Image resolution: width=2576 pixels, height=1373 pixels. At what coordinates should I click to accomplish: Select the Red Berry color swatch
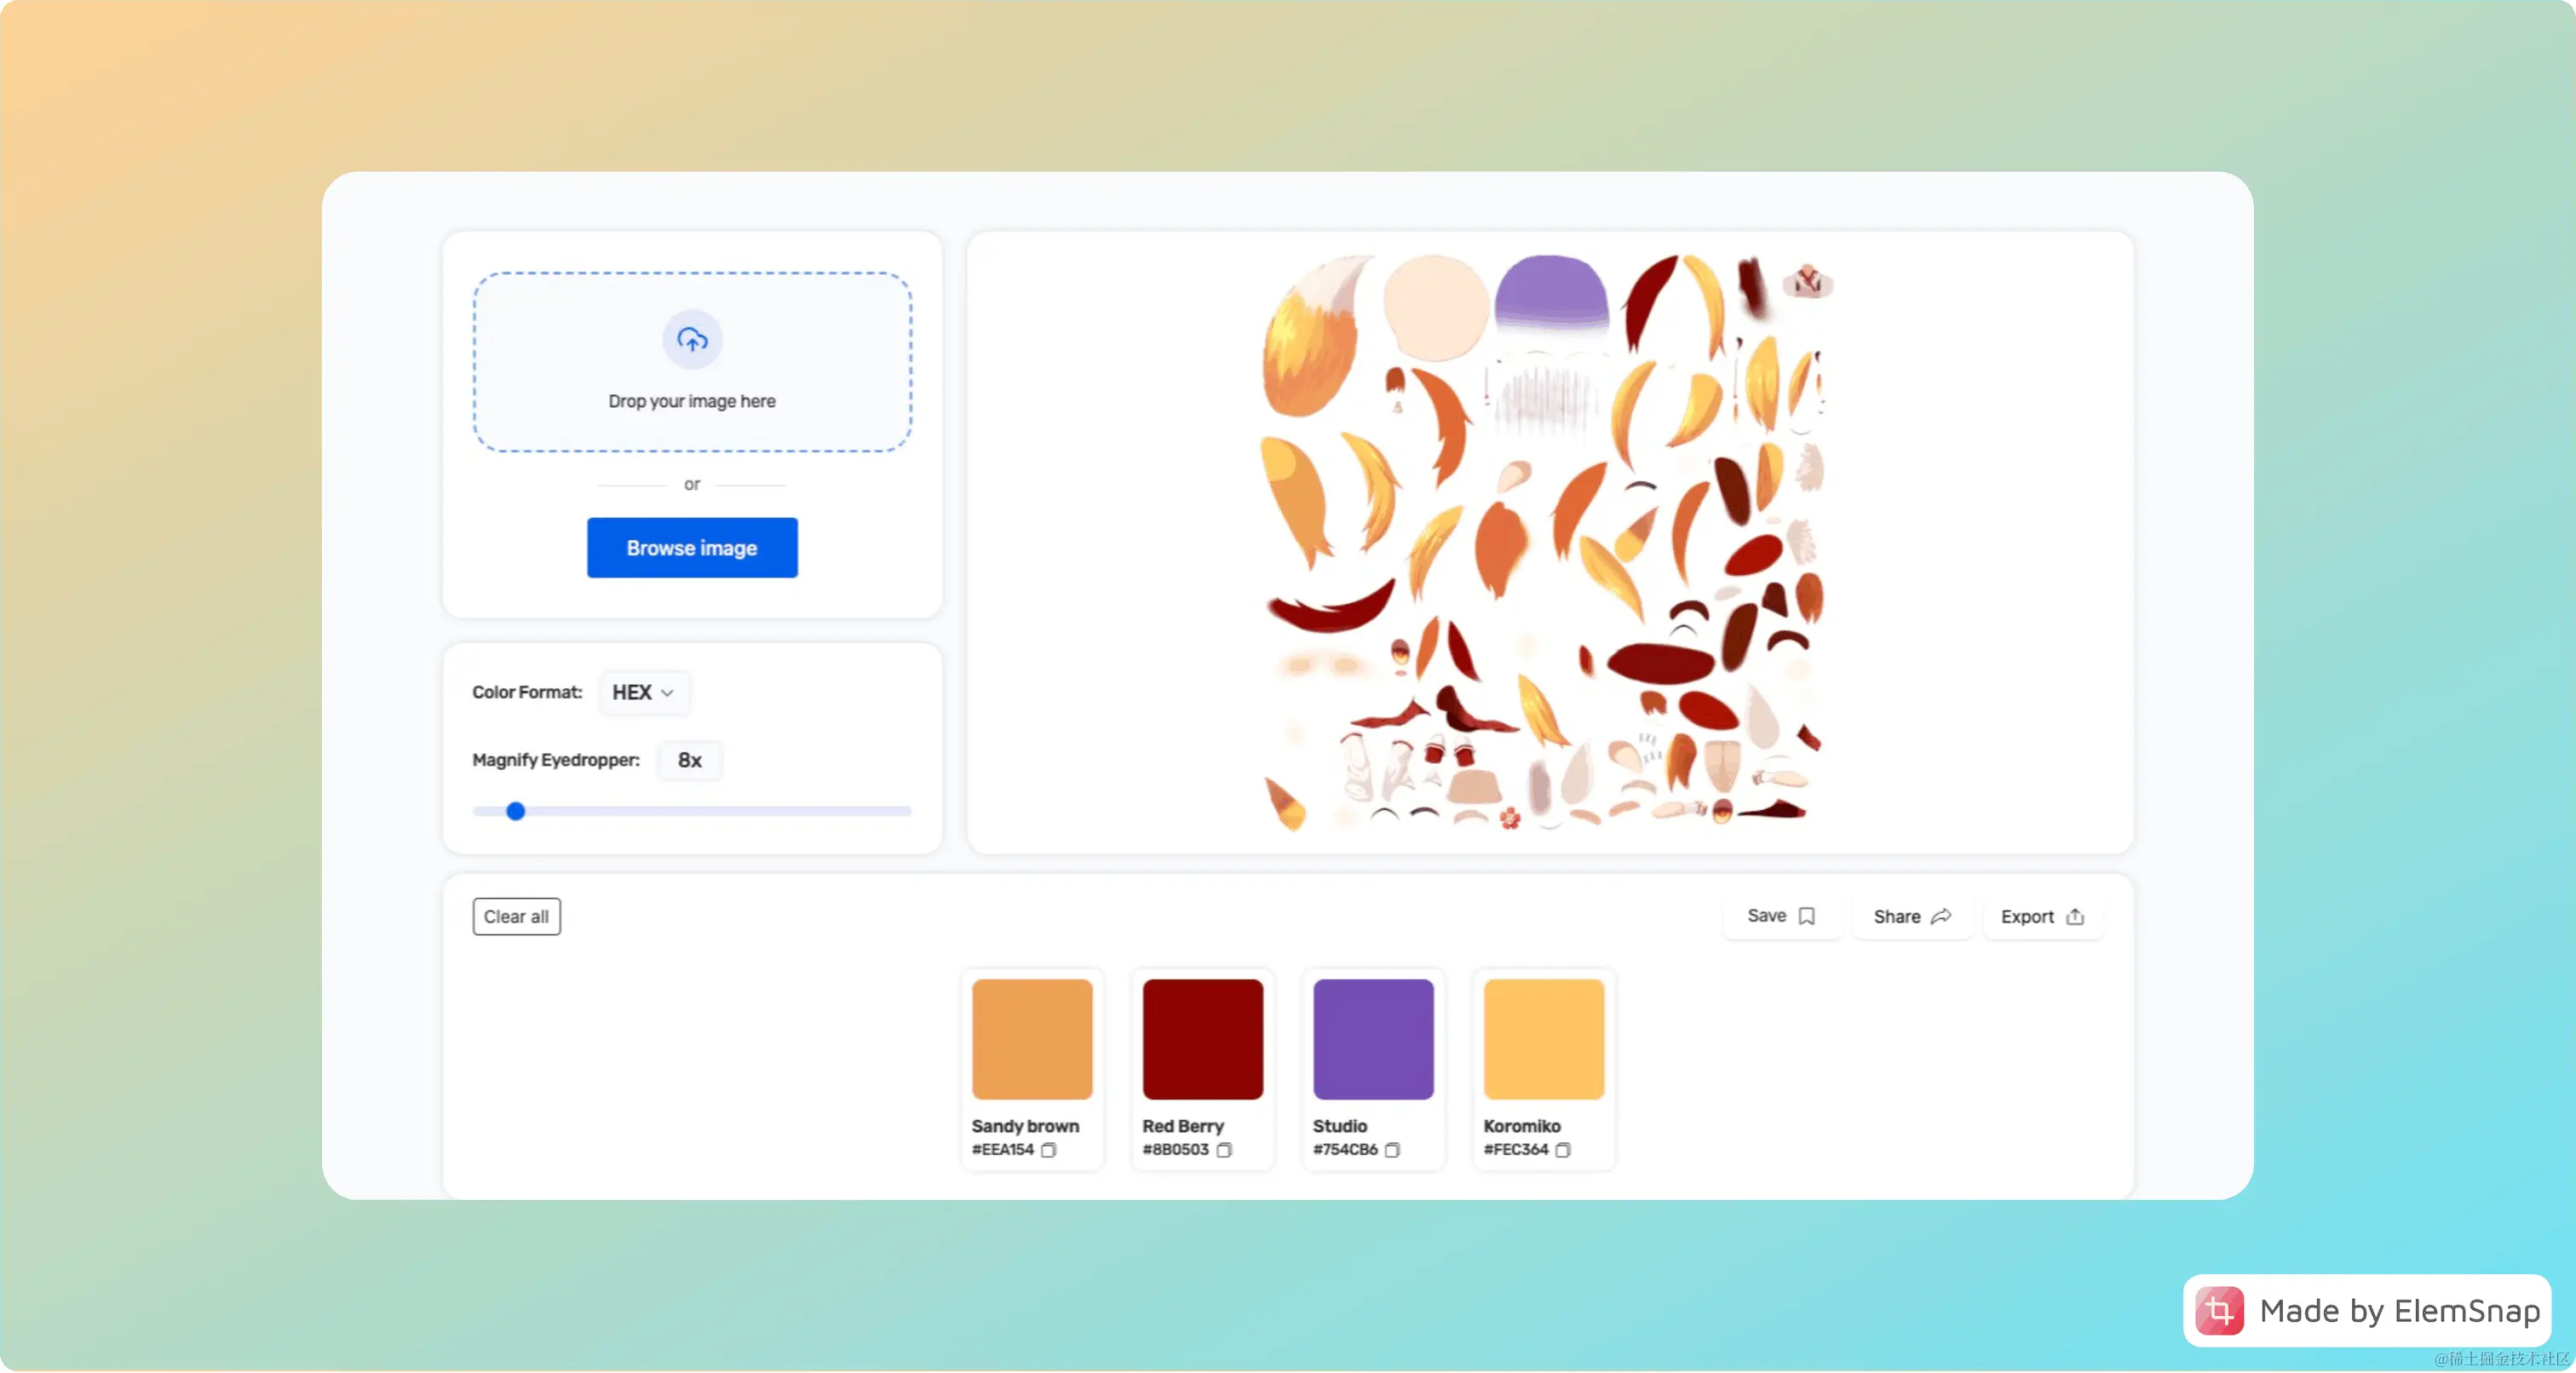point(1202,1039)
